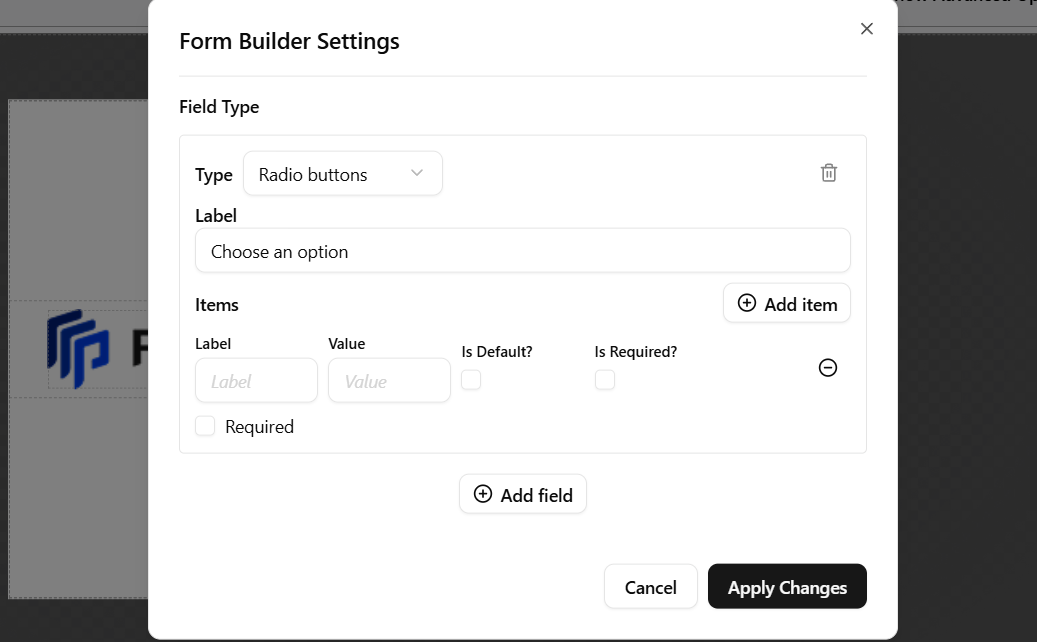
Task: Click the plus icon on Add field
Action: (483, 494)
